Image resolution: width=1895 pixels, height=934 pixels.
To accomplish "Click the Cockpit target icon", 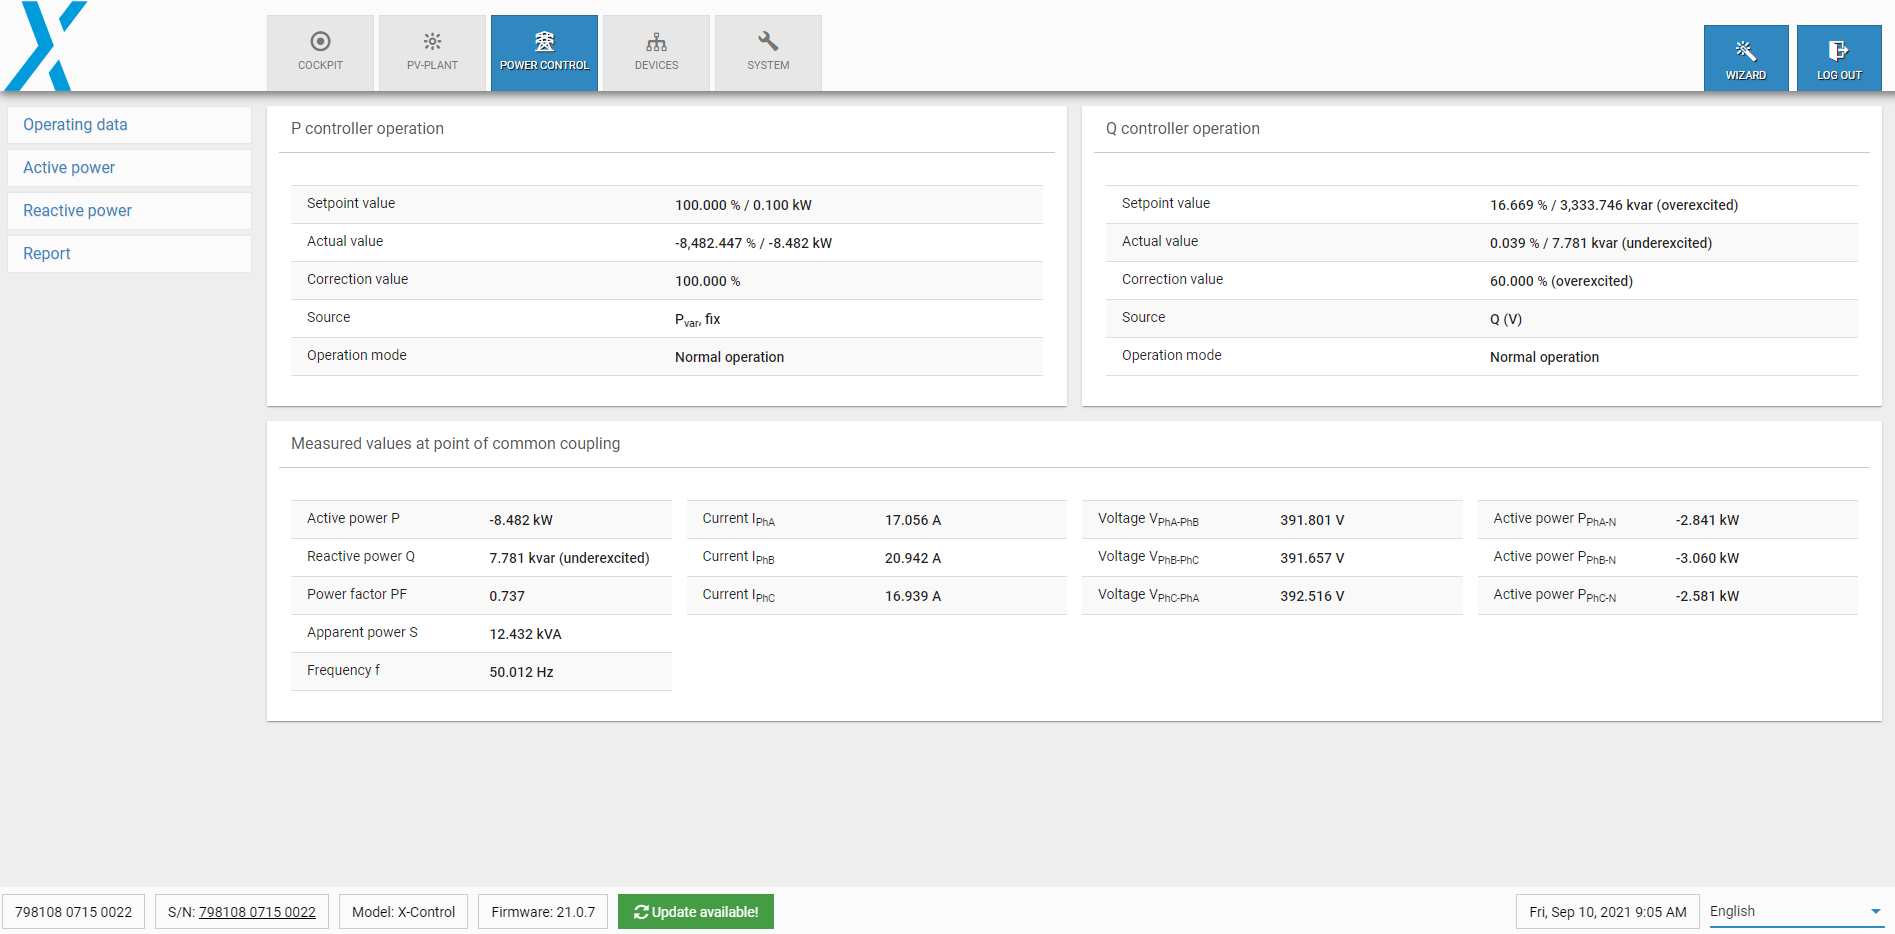I will click(320, 42).
